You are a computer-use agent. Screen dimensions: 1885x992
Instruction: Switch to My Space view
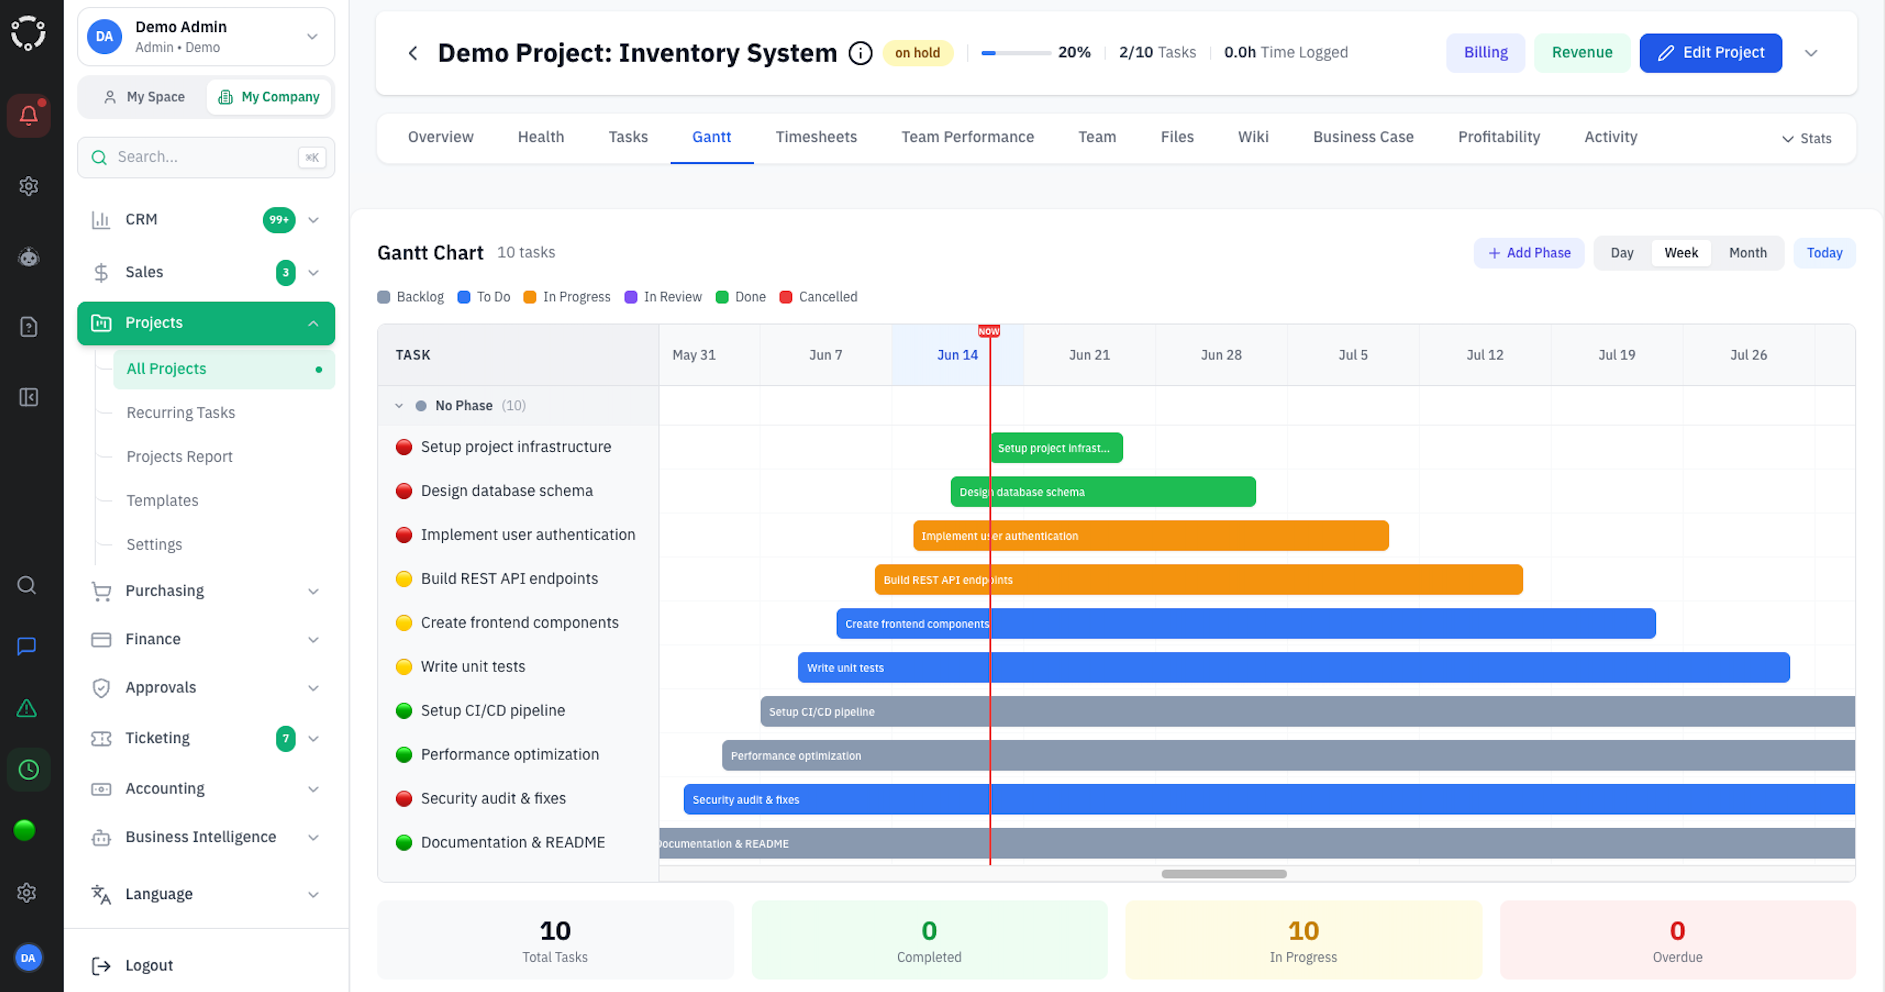144,97
